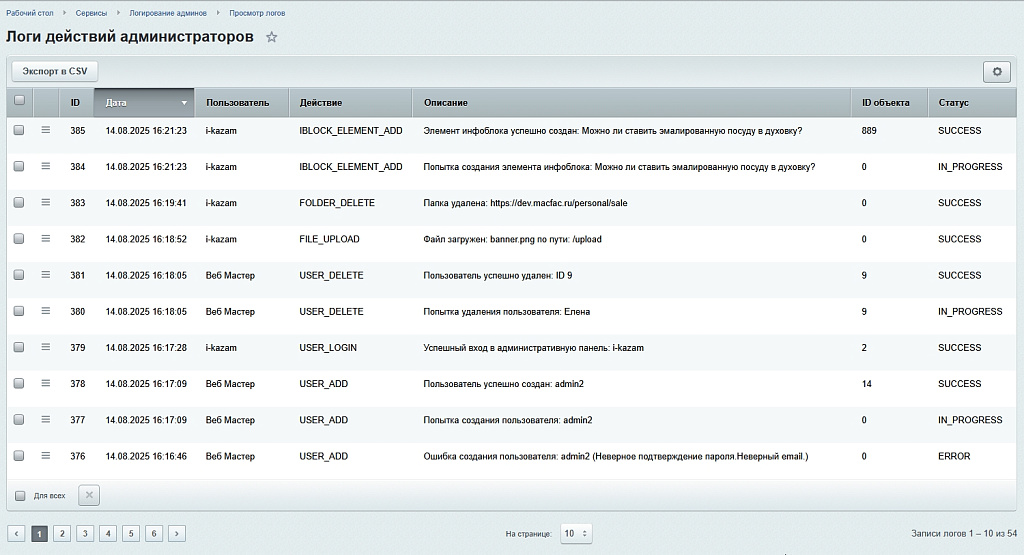Add page to favorites star icon
This screenshot has height=555, width=1024.
[x=271, y=38]
